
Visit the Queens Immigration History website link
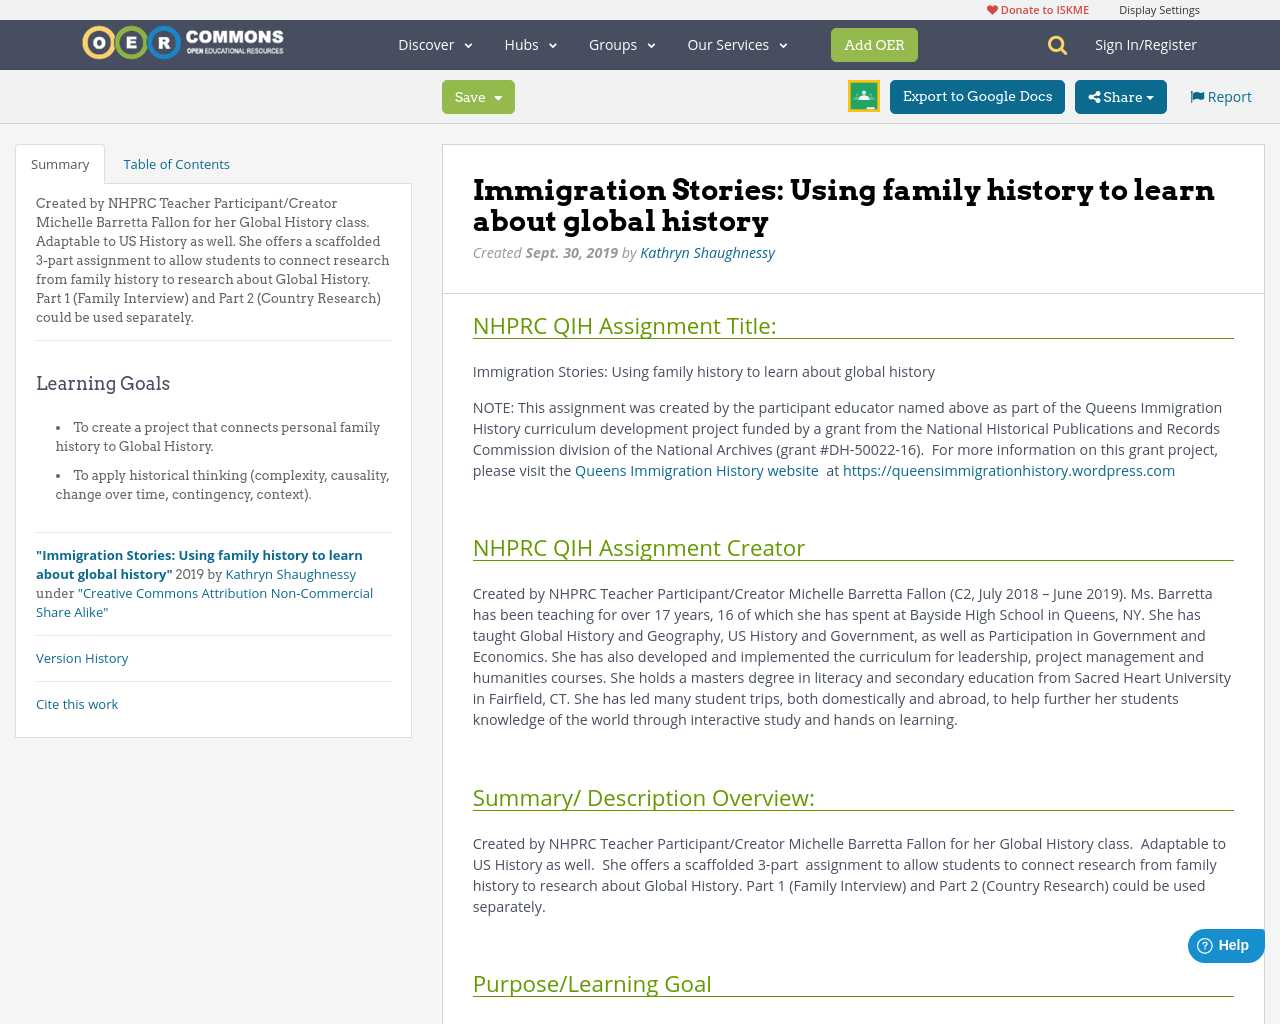point(696,469)
